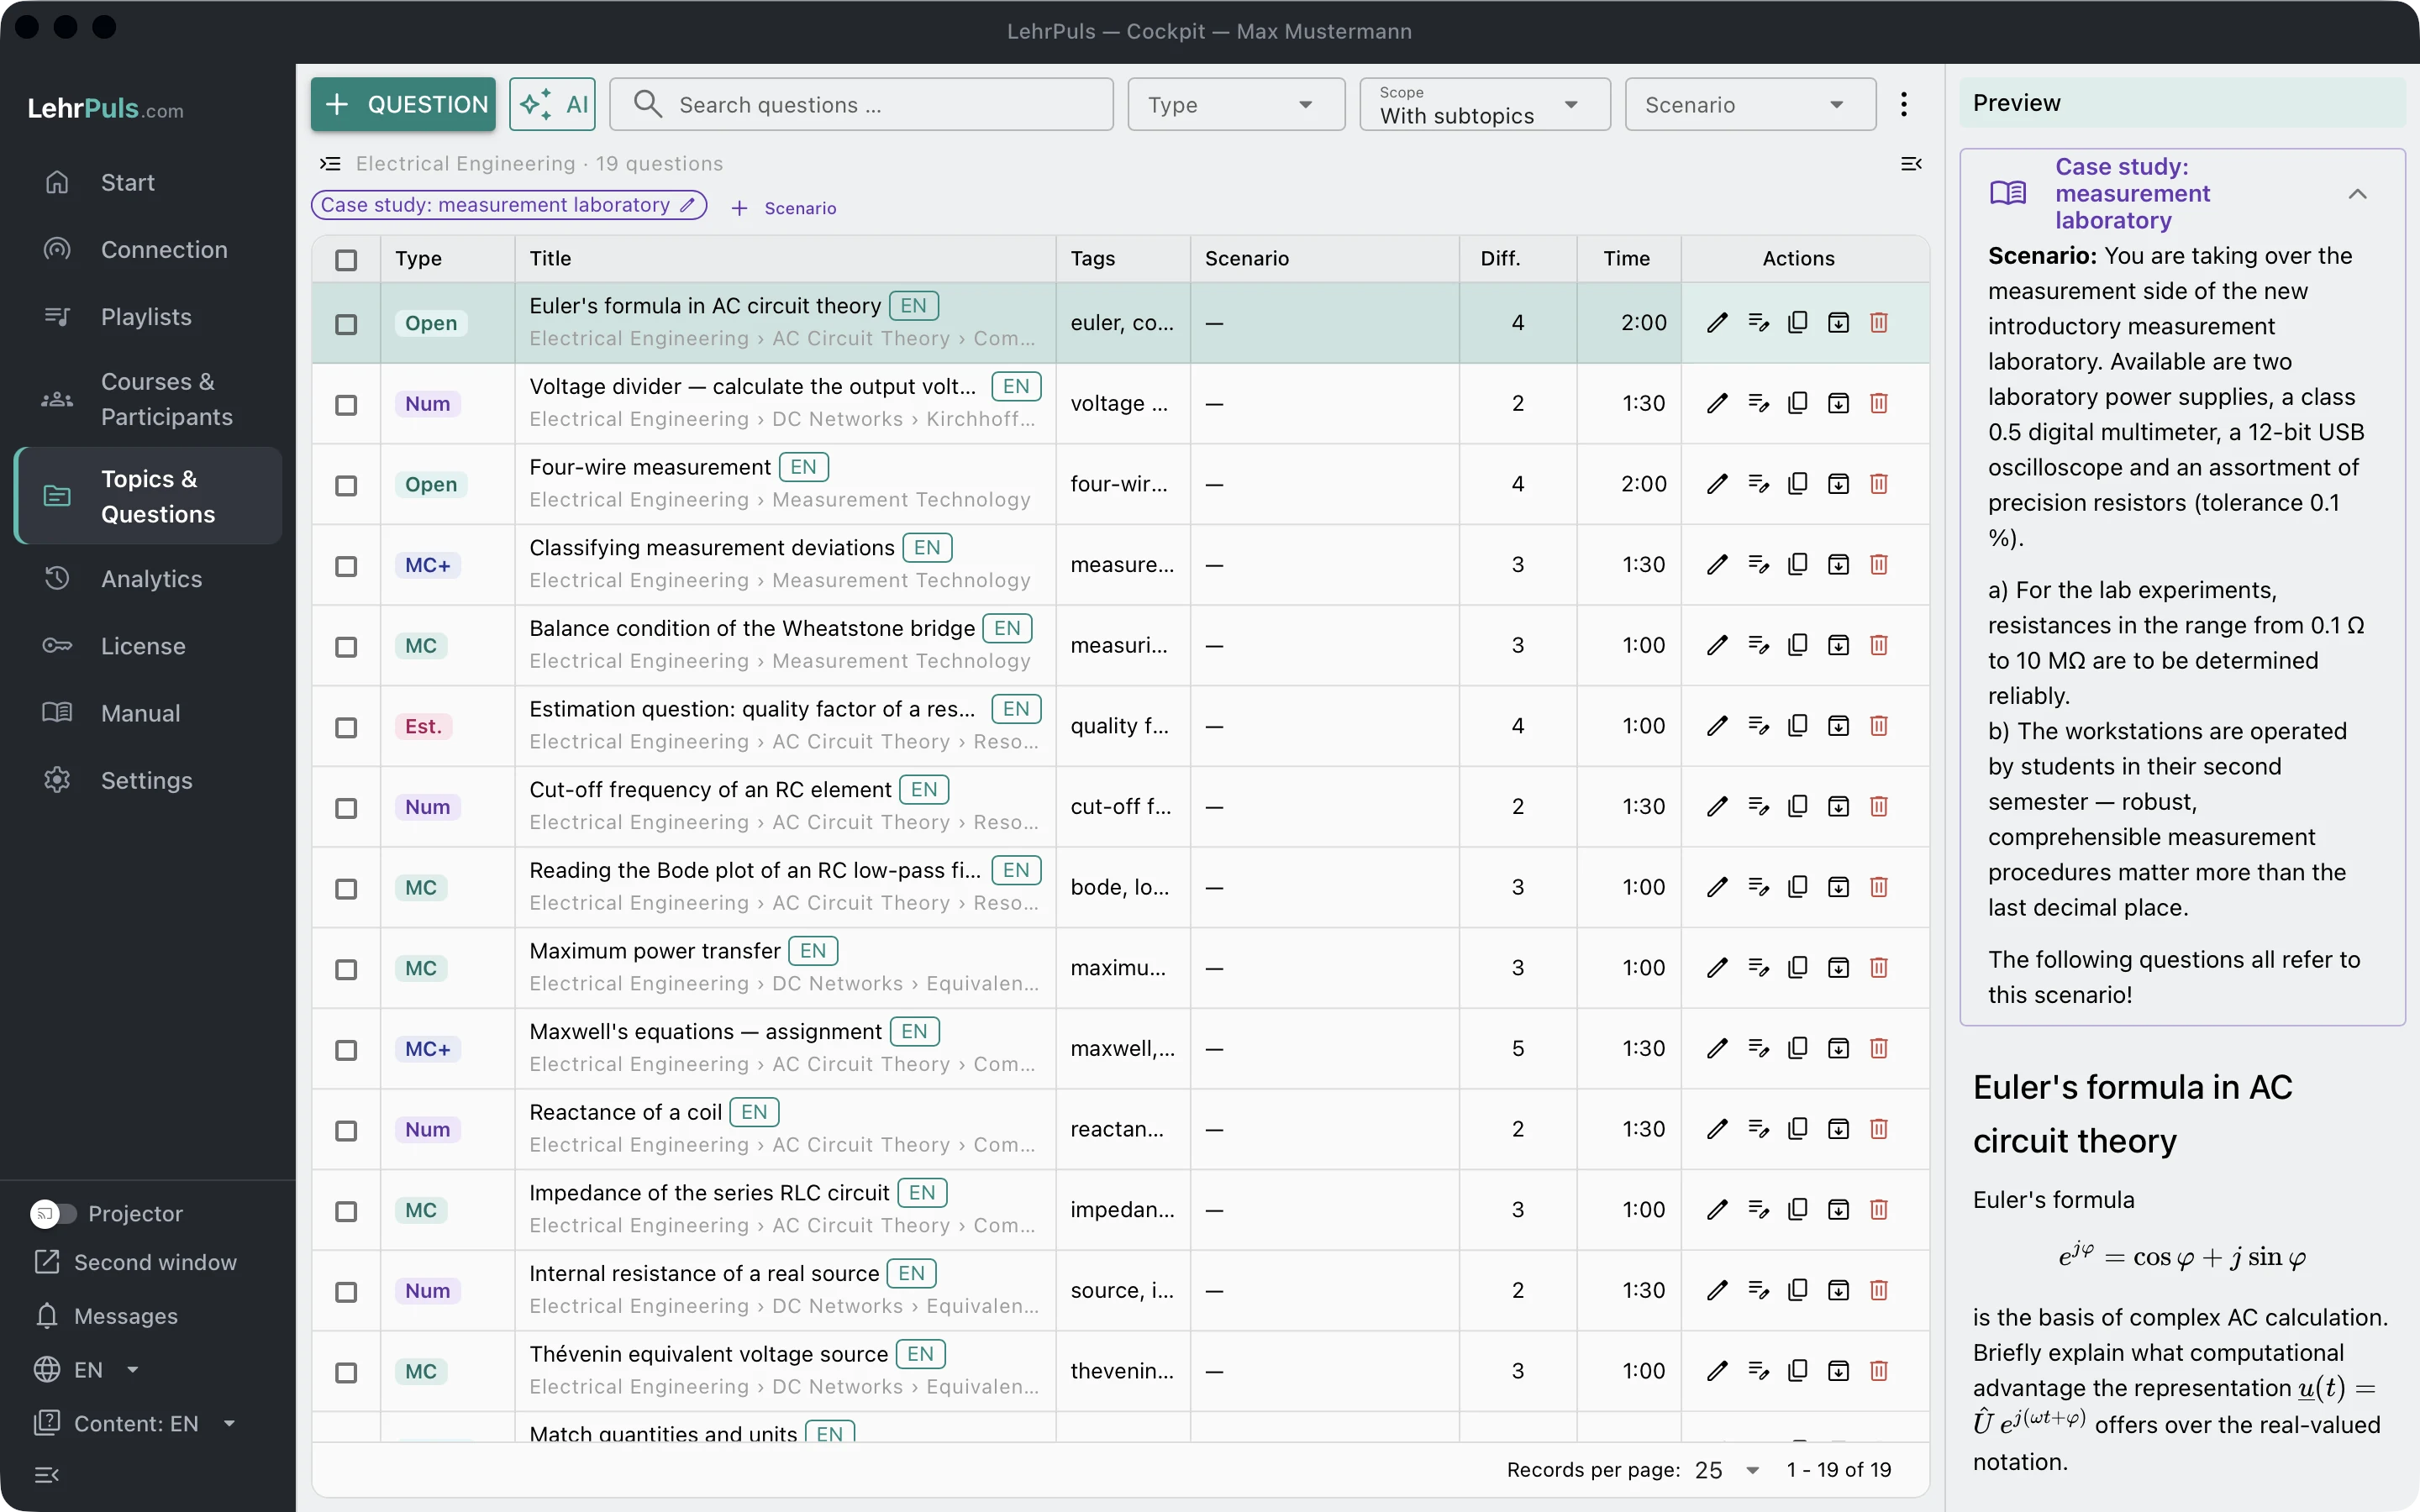2420x1512 pixels.
Task: Archive the Classifying measurement deviations question
Action: click(1838, 565)
